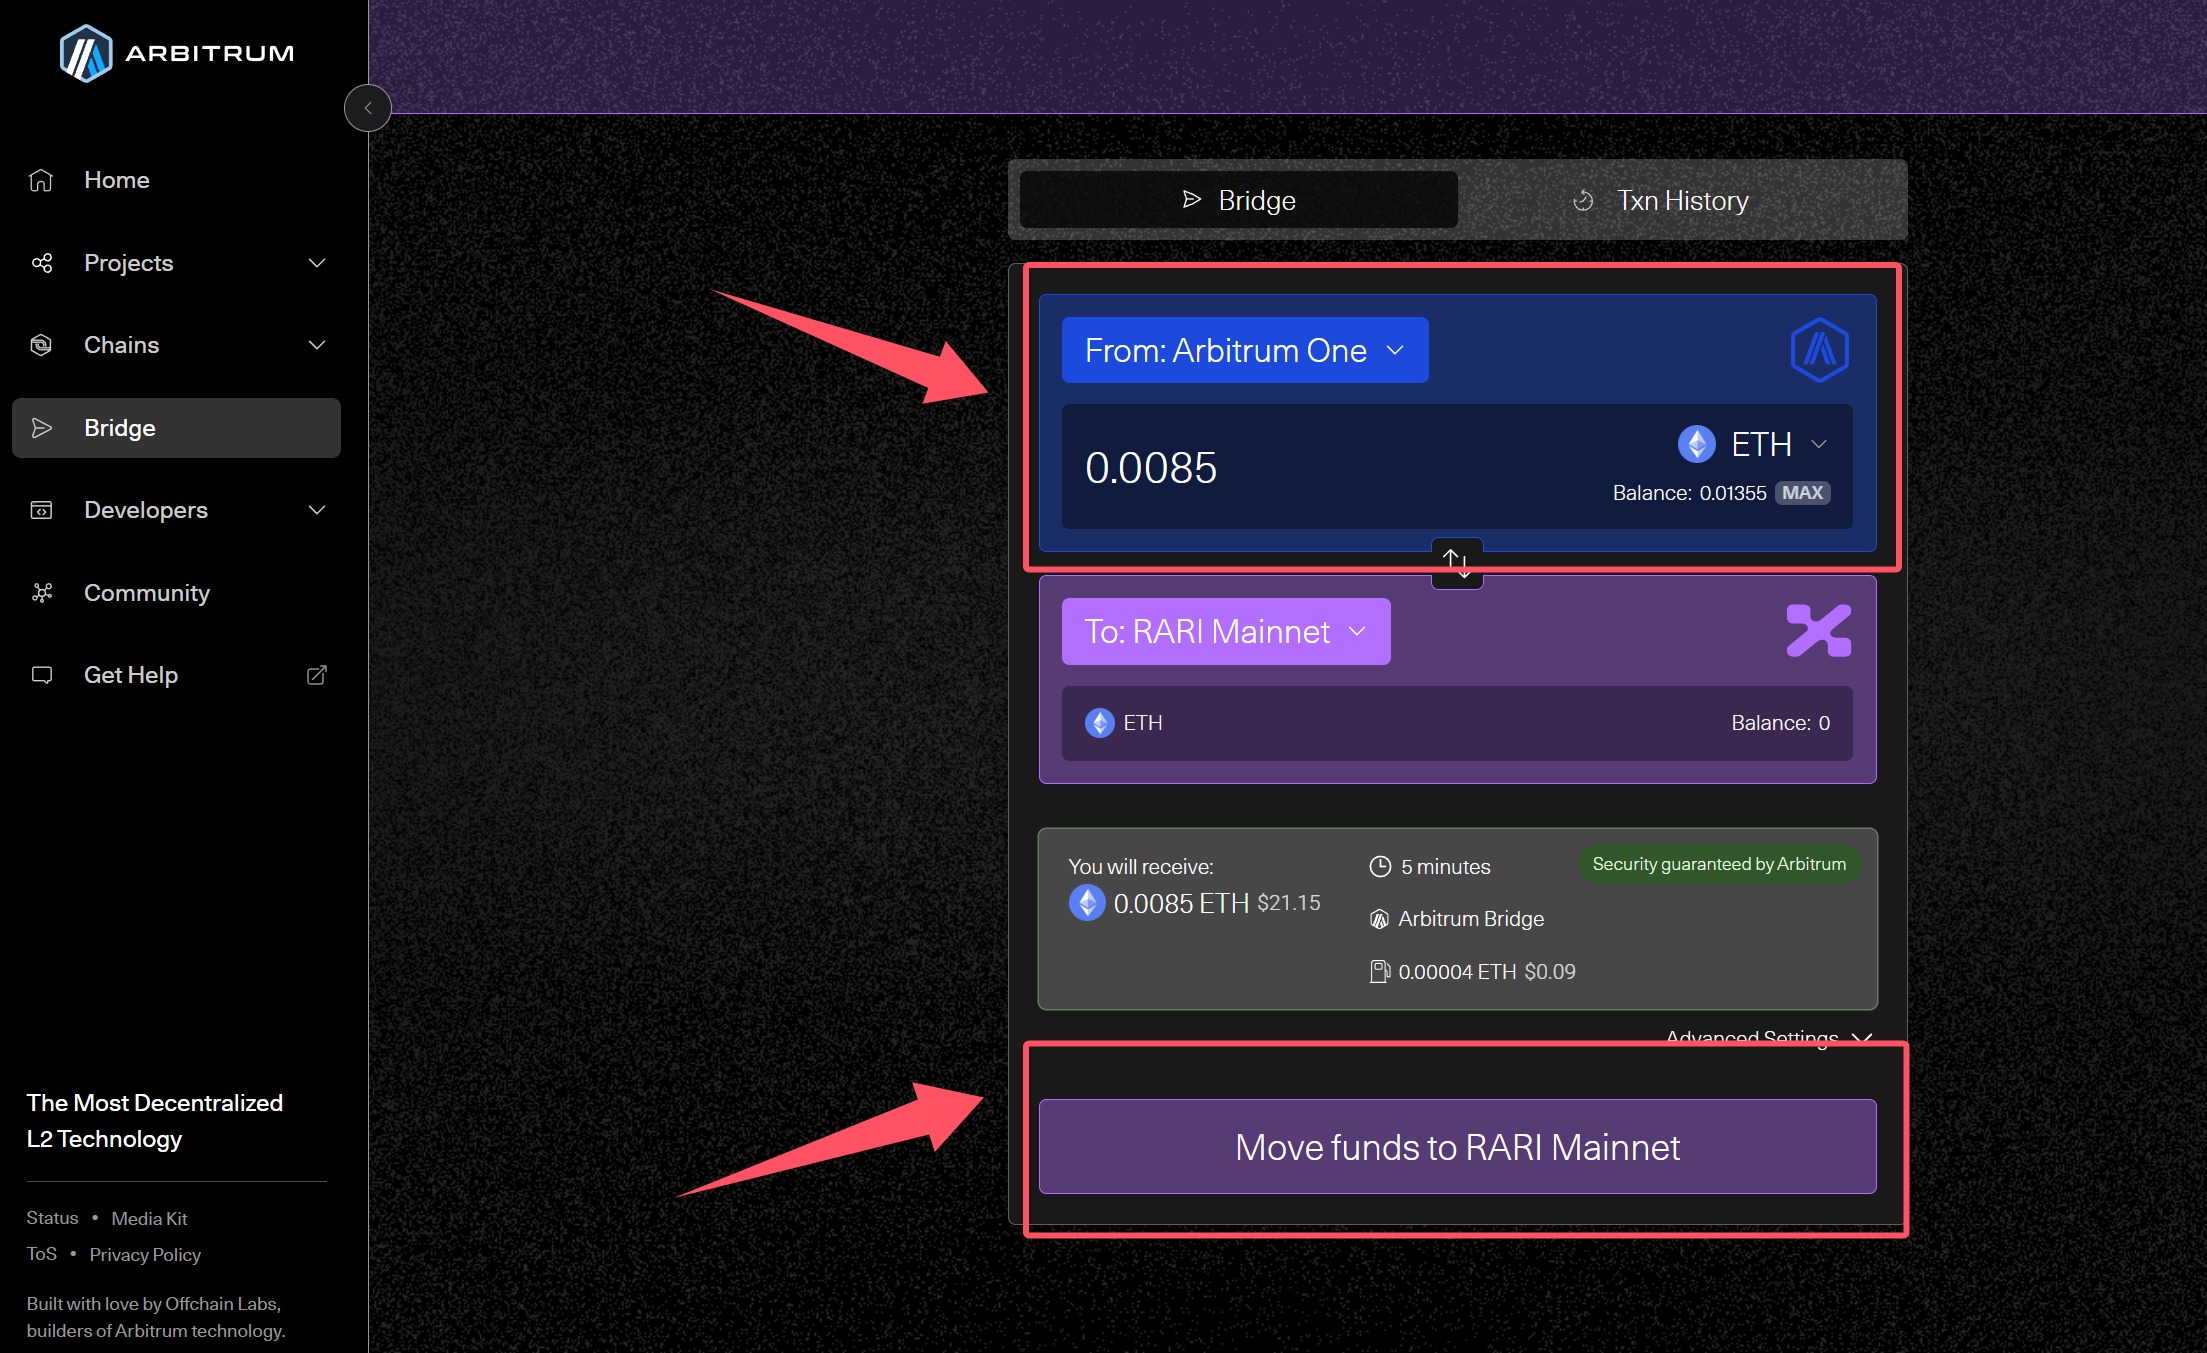Click the 0.0085 ETH receive amount

pyautogui.click(x=1181, y=903)
